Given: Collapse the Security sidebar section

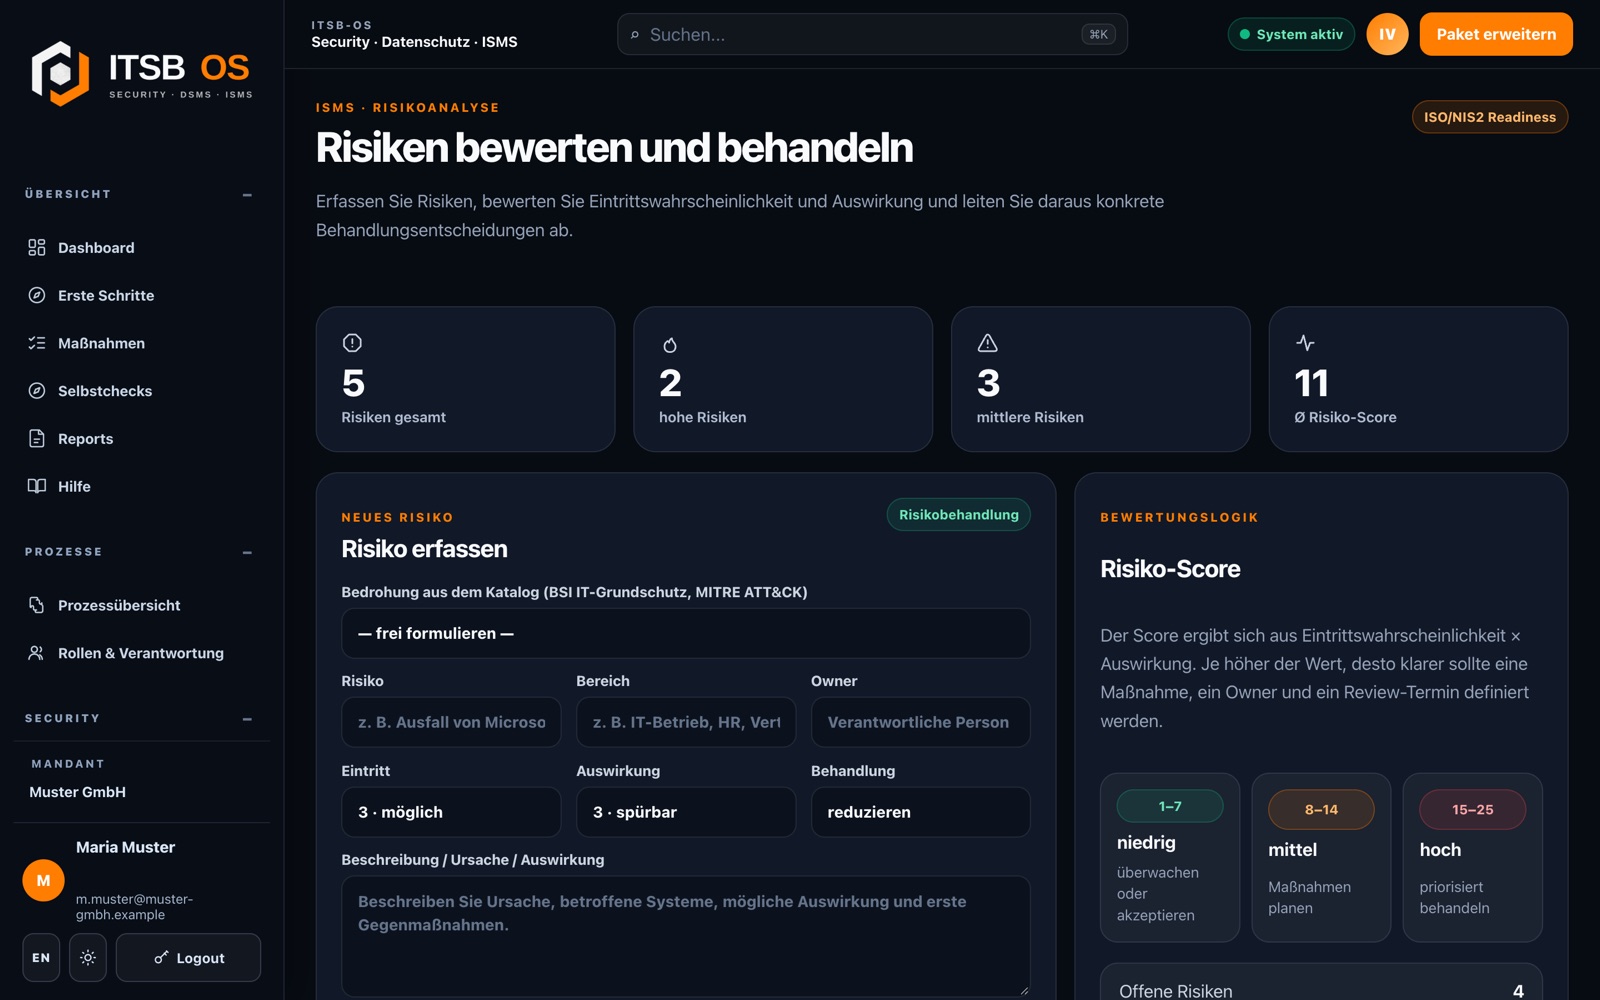Looking at the screenshot, I should click(247, 719).
